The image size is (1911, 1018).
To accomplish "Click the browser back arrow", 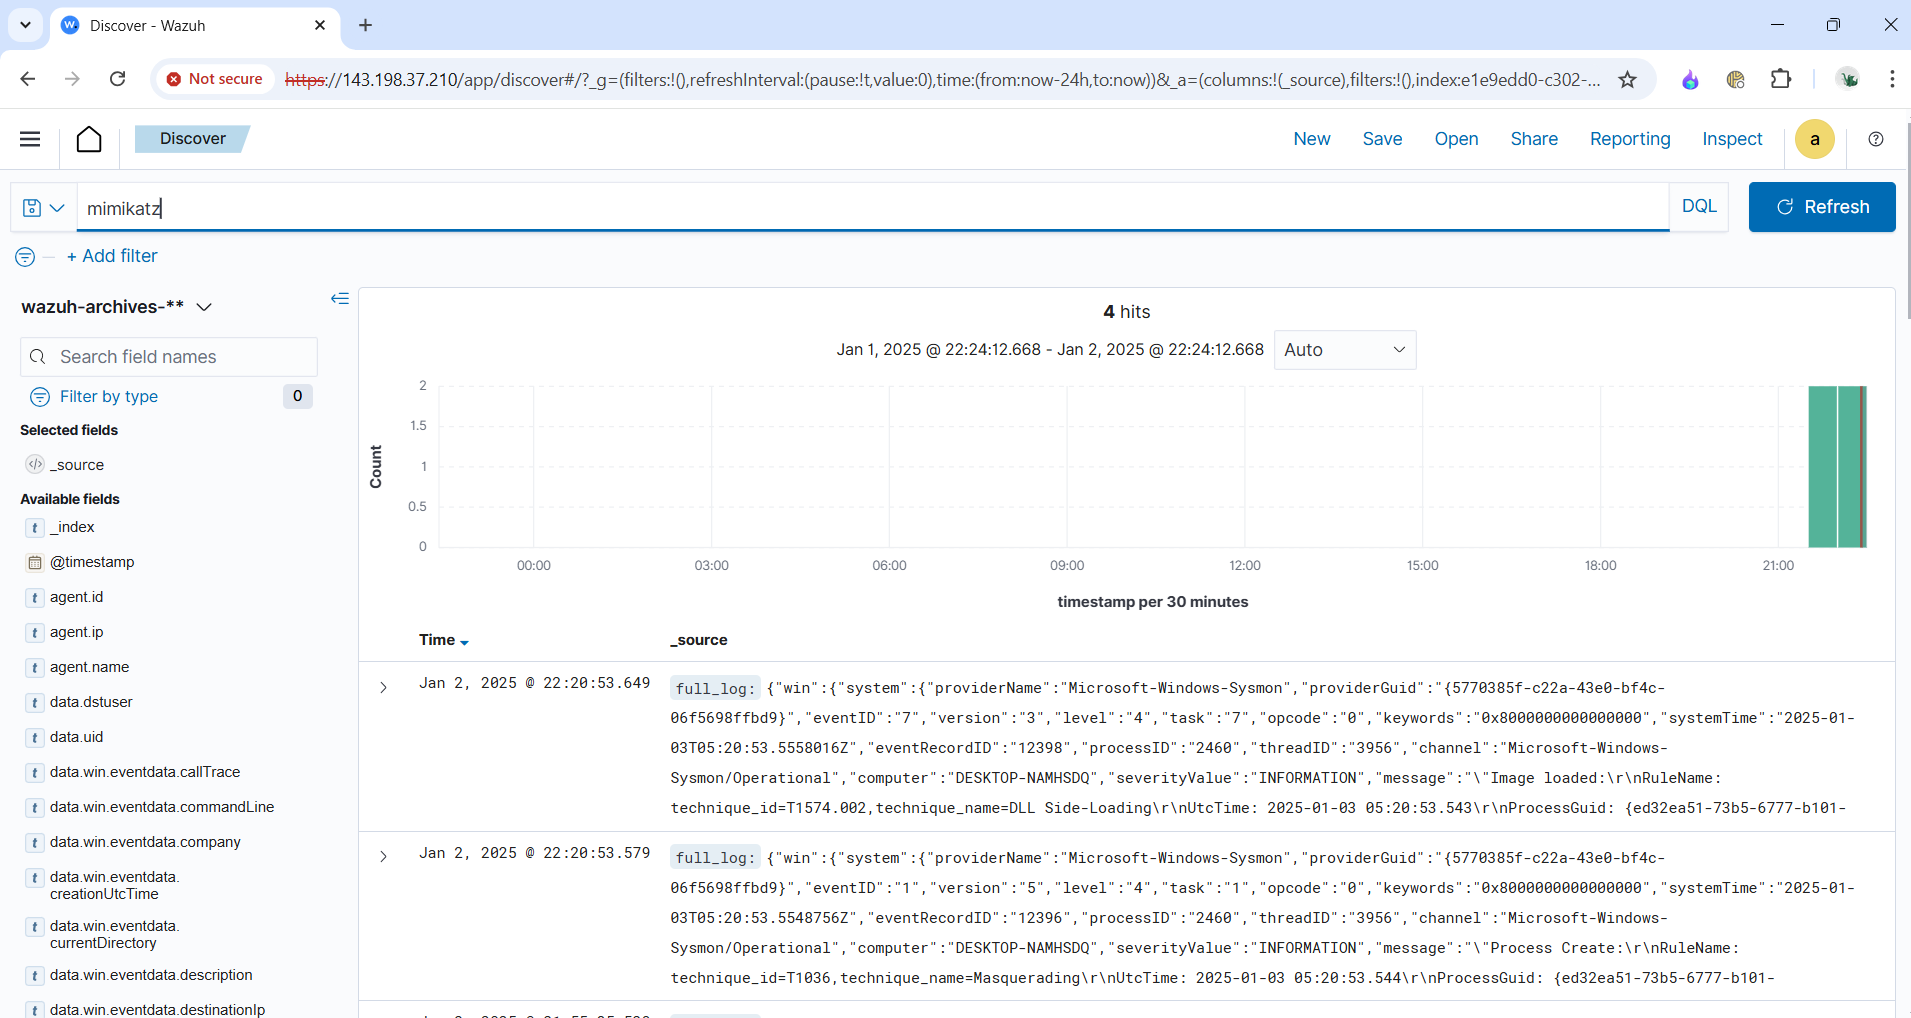I will click(x=29, y=79).
